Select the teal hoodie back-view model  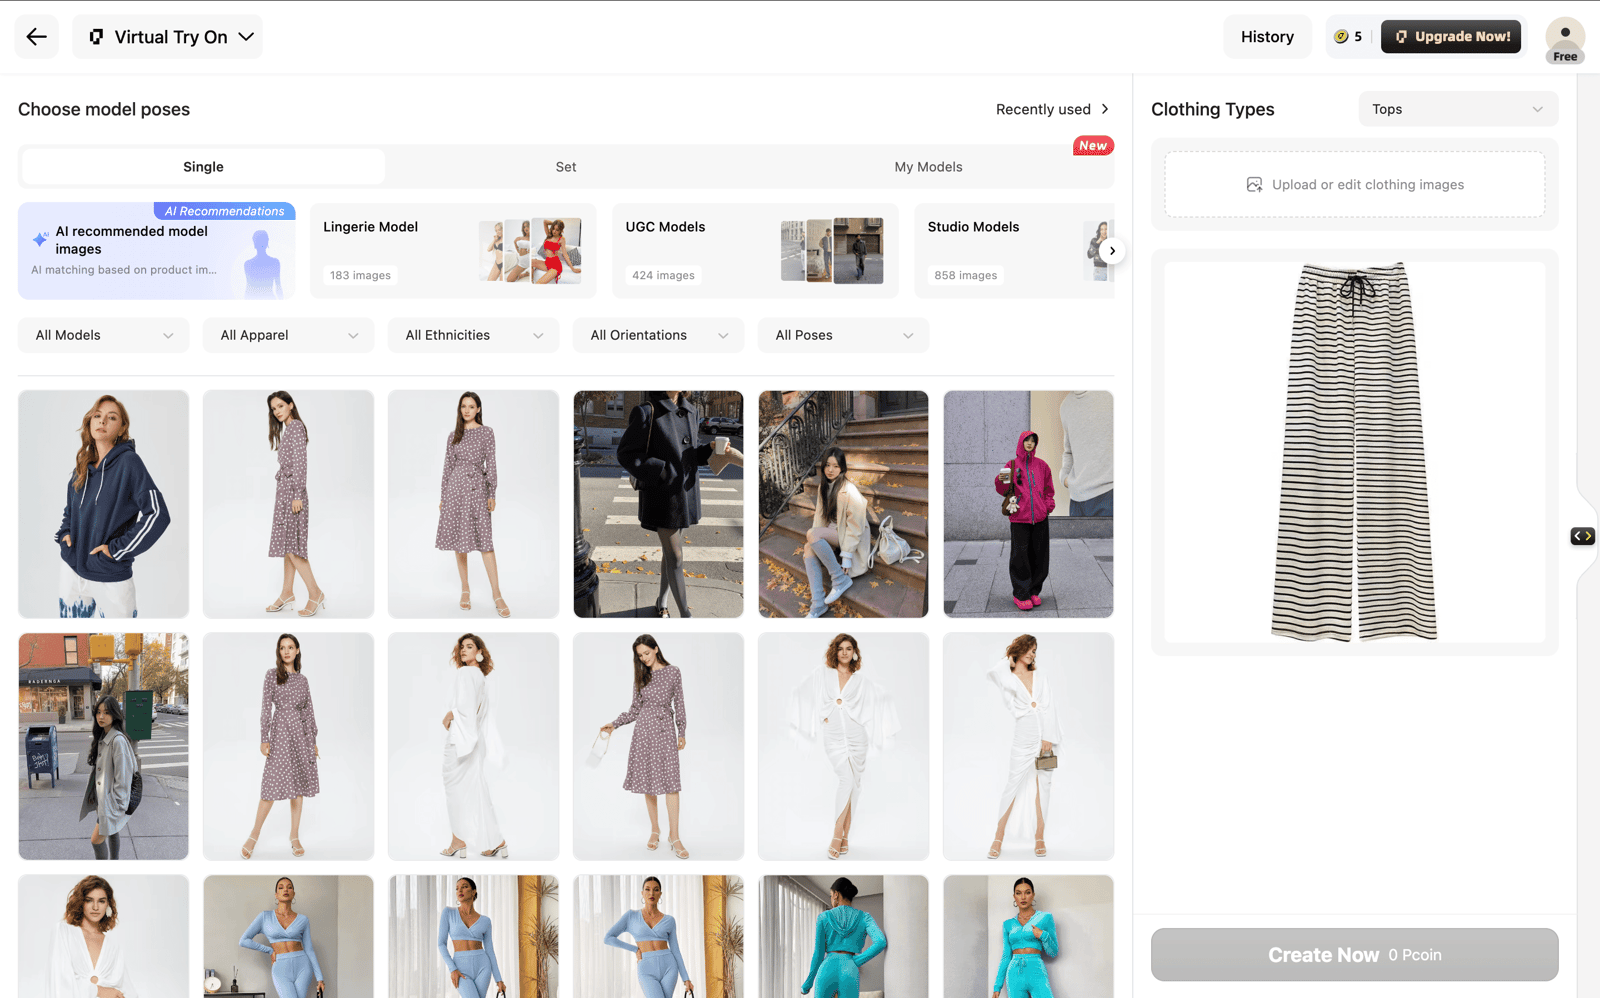pos(843,936)
